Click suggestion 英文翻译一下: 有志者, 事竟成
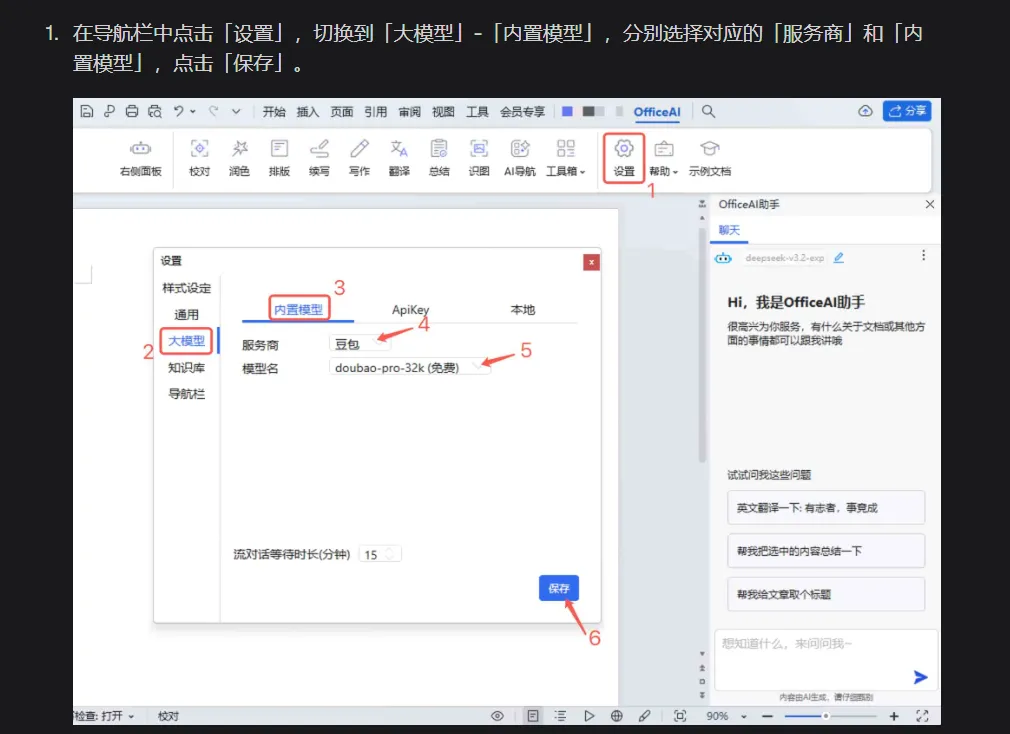1010x734 pixels. 826,508
